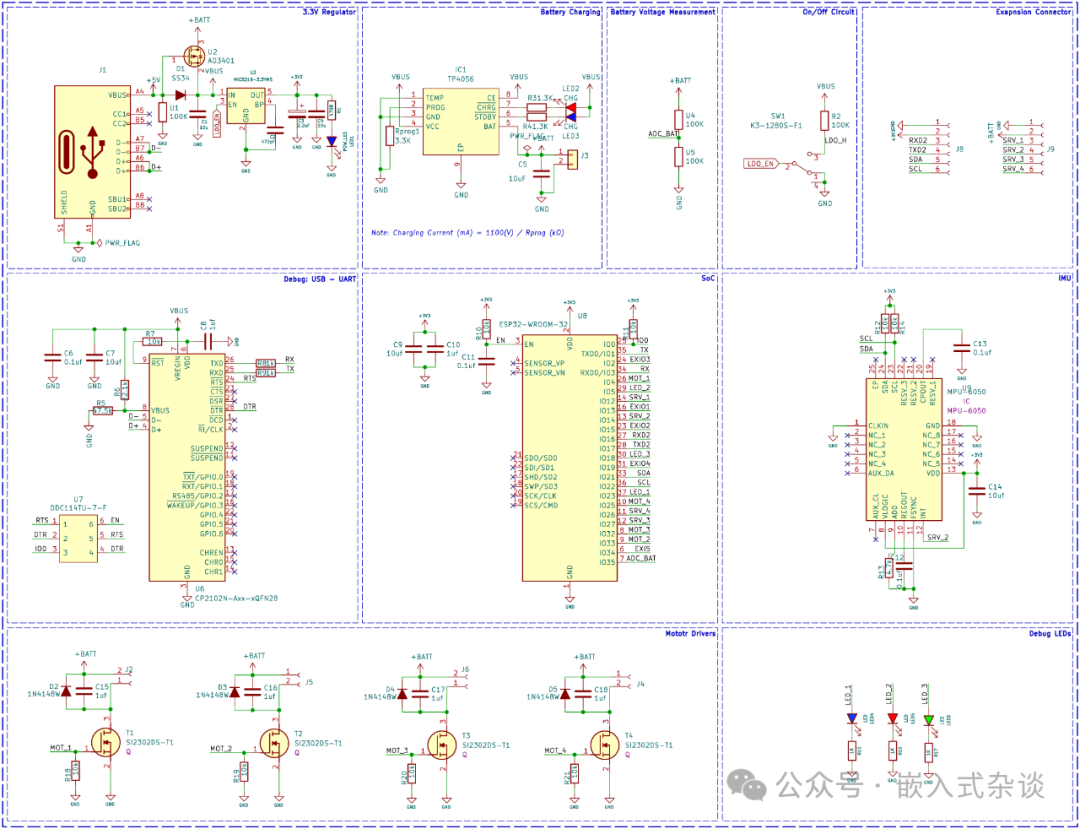This screenshot has height=829, width=1080.
Task: Click the "Exapnsion Connector" section title
Action: [x=1035, y=12]
